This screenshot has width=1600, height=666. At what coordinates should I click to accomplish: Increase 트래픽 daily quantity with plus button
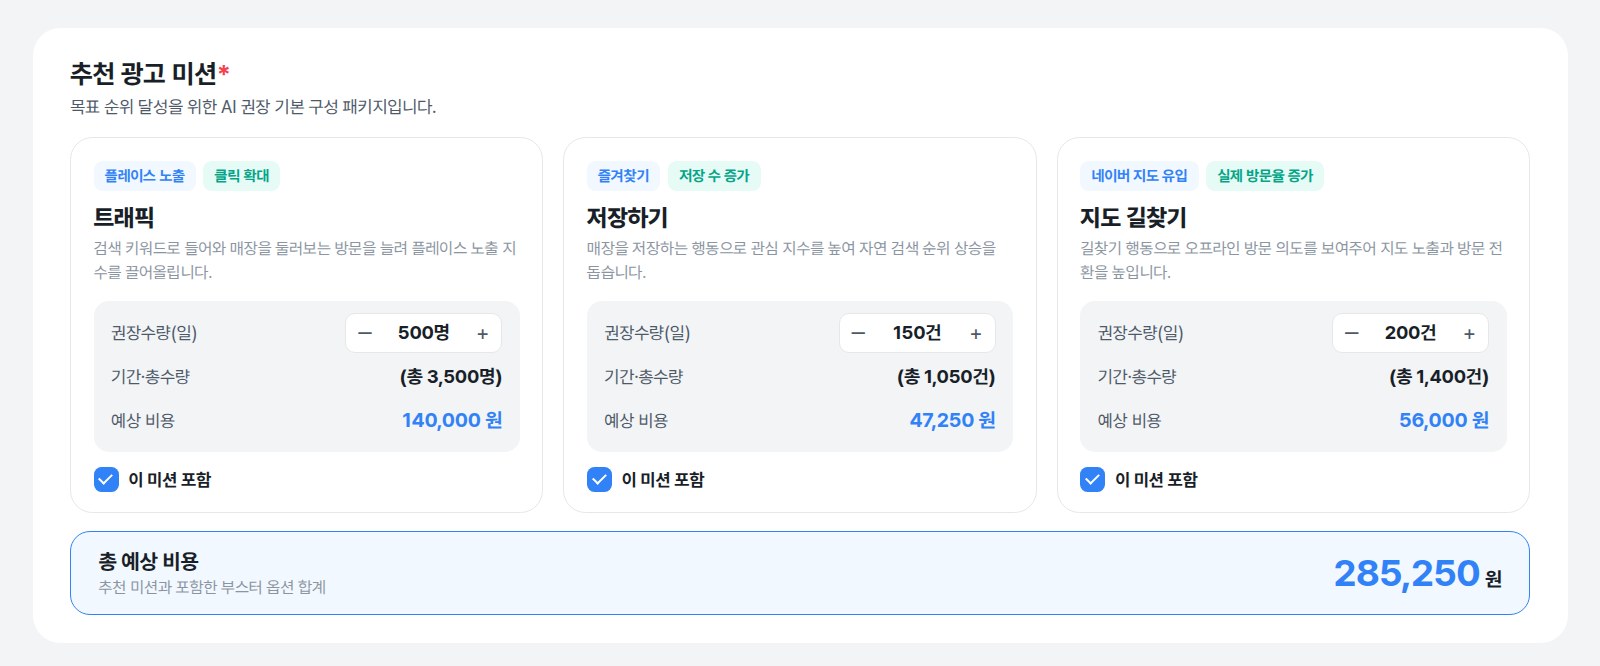point(482,334)
